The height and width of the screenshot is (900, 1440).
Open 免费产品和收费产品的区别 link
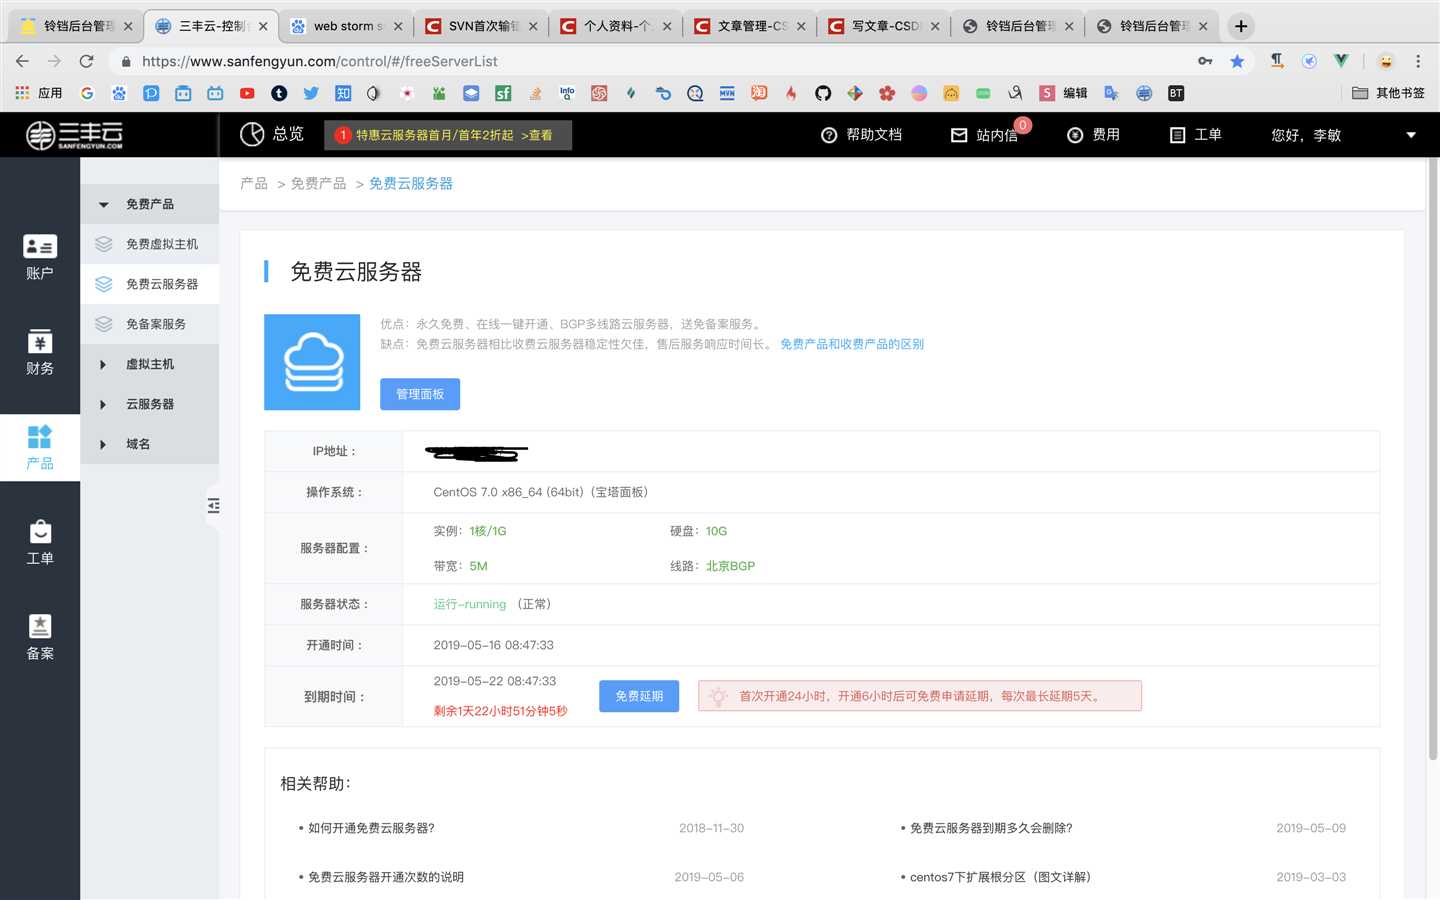(852, 344)
